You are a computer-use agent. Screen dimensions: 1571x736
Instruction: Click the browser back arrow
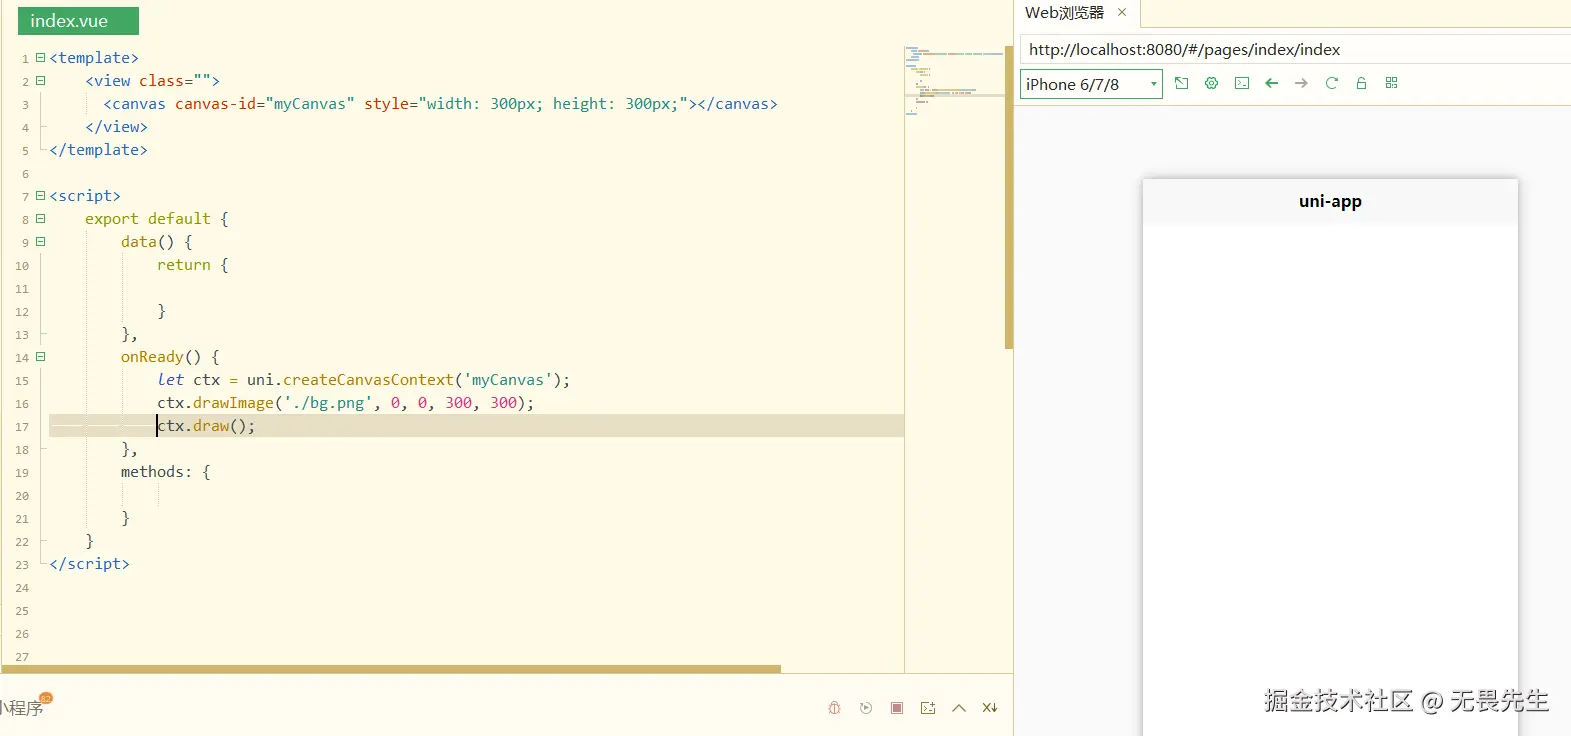click(1271, 84)
